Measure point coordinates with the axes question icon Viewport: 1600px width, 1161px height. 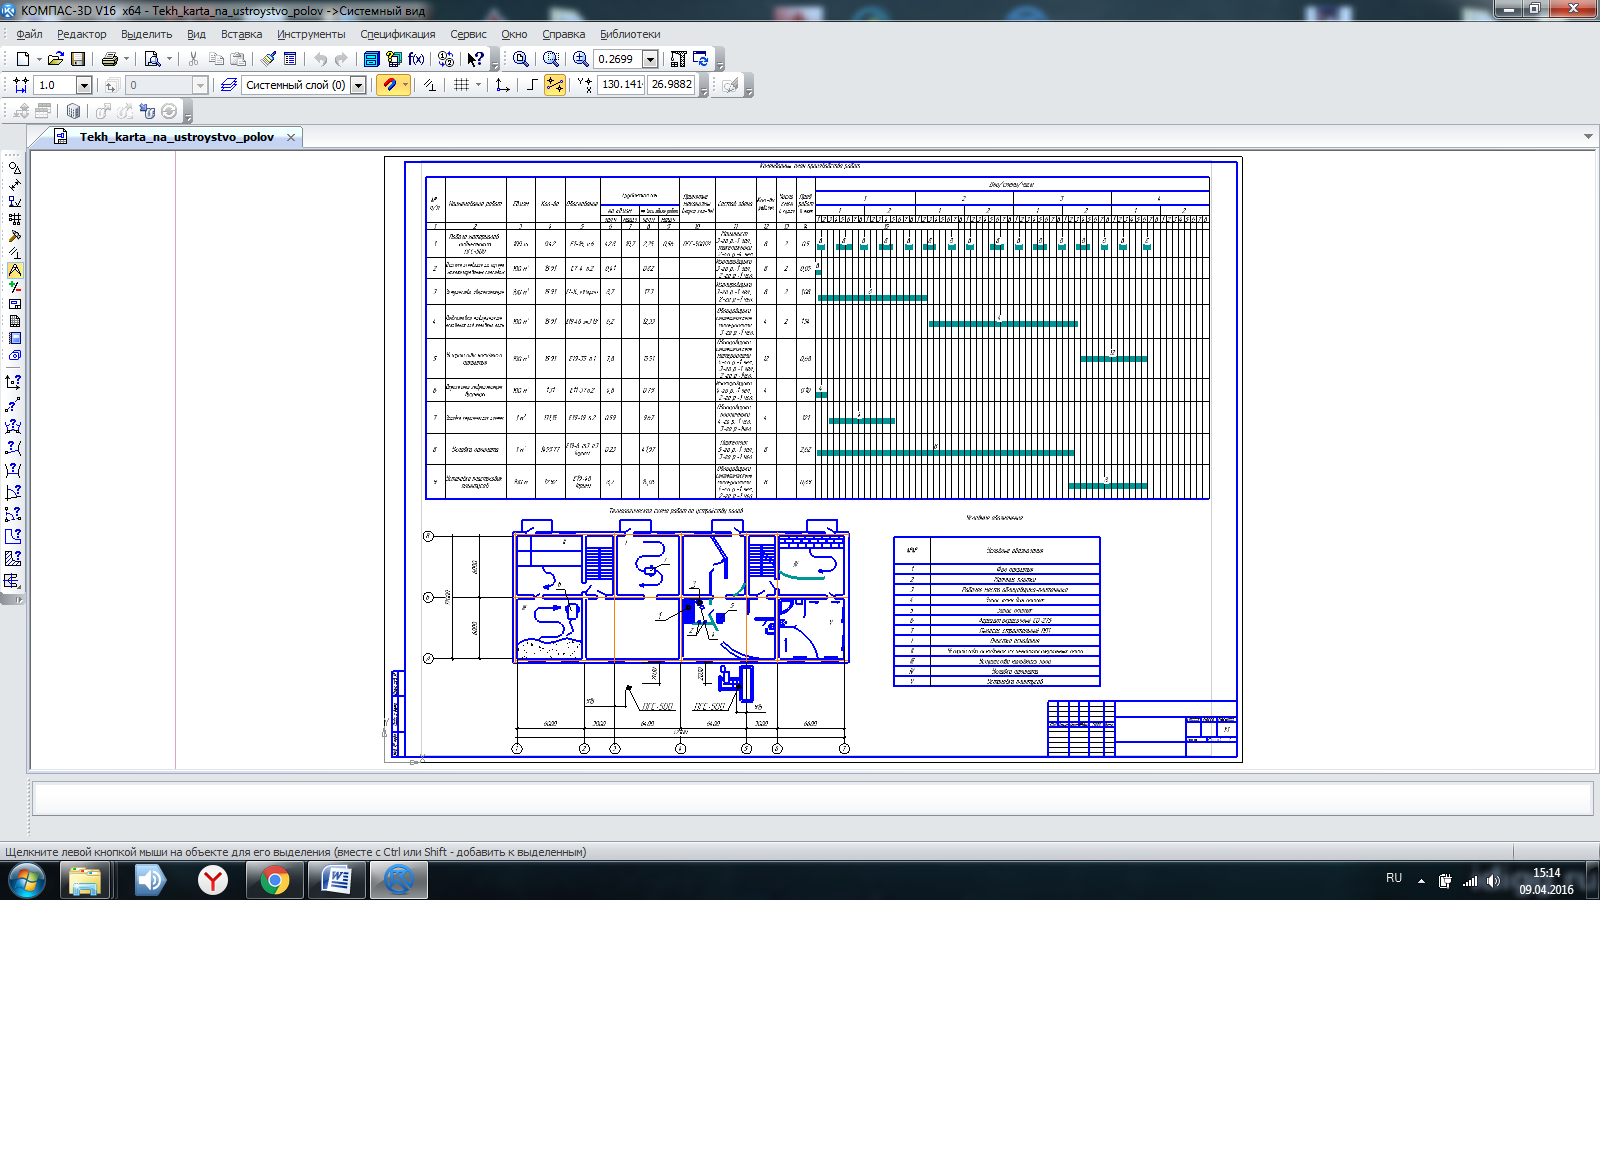pyautogui.click(x=13, y=382)
